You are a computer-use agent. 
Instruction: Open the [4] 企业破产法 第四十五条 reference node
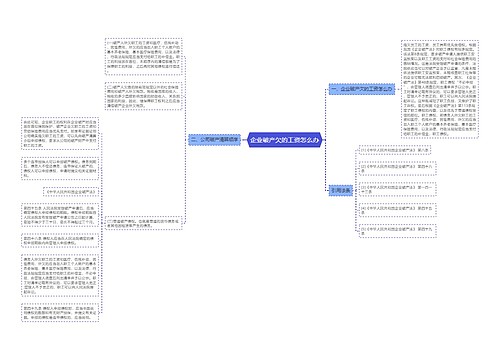tap(398, 210)
